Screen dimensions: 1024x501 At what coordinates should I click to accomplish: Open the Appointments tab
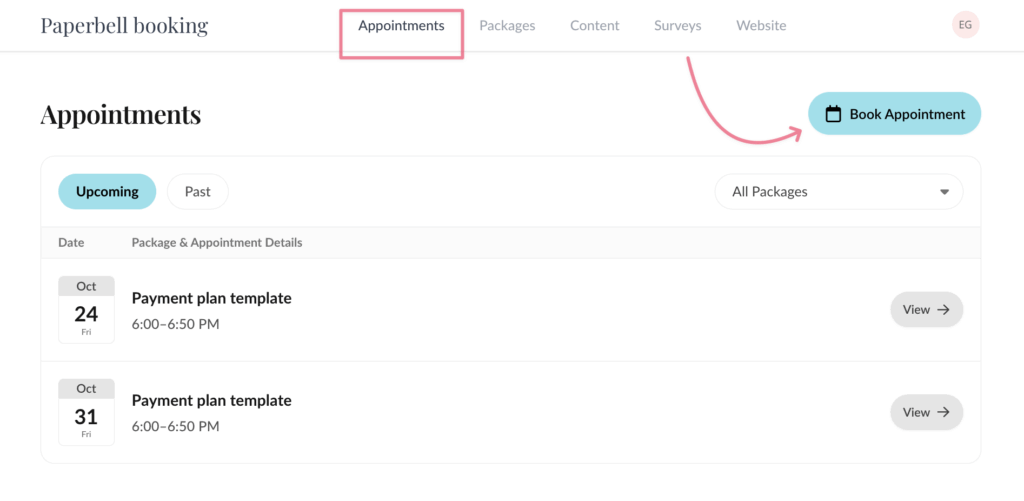(401, 26)
